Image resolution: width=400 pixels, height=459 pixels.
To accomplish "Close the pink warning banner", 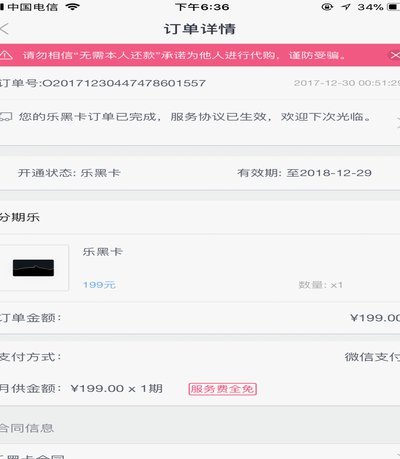I will [395, 55].
